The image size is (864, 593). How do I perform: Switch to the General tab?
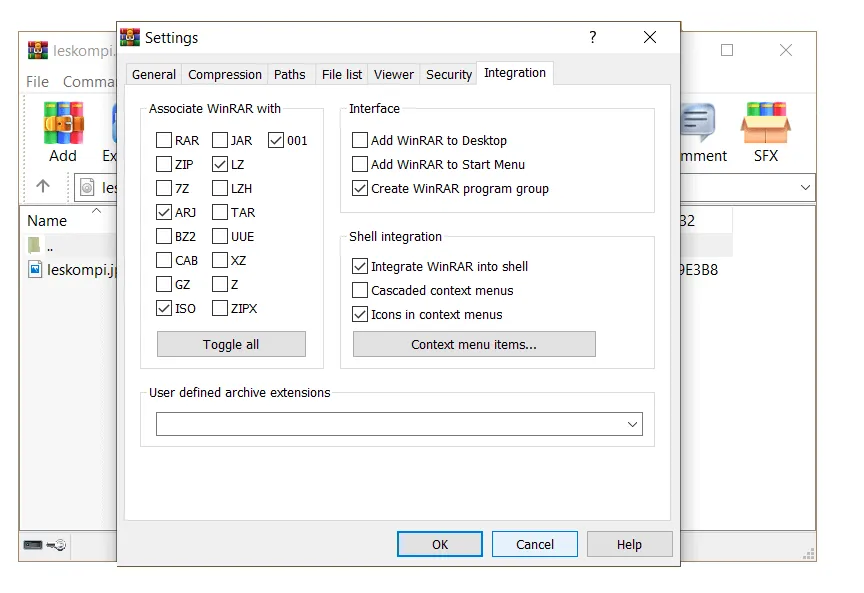(x=154, y=74)
